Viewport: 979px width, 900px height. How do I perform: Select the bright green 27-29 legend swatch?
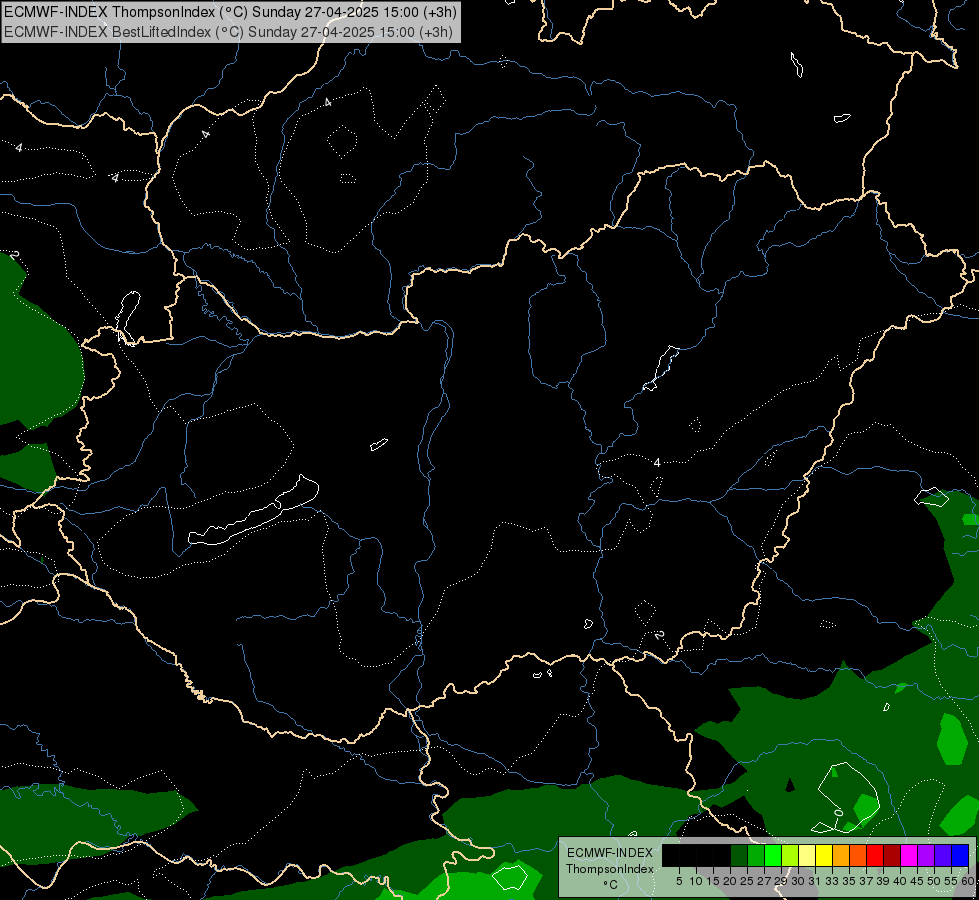[x=773, y=855]
